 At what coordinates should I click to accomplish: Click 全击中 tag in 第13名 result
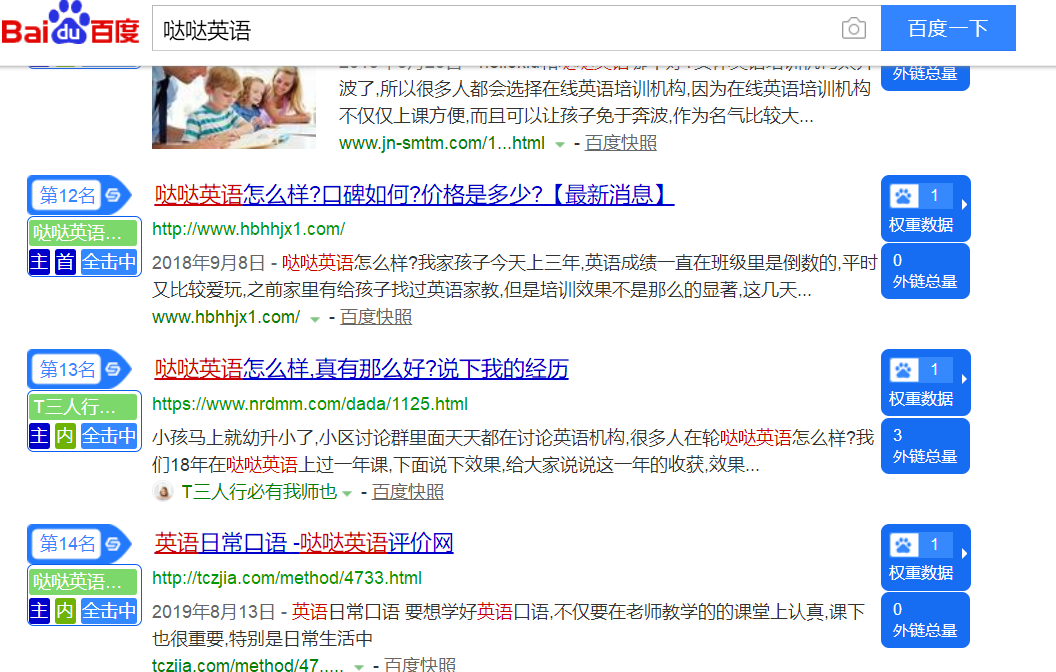108,436
